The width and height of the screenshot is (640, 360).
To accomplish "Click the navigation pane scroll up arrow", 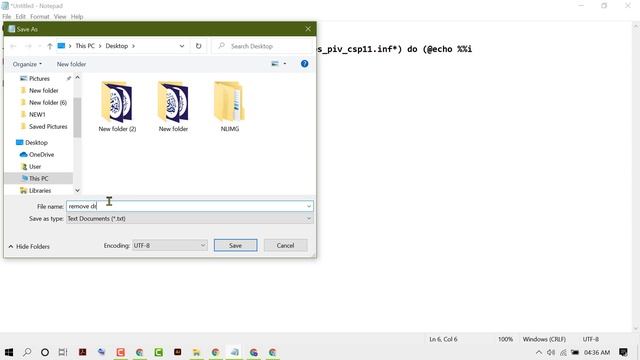I will [x=77, y=78].
